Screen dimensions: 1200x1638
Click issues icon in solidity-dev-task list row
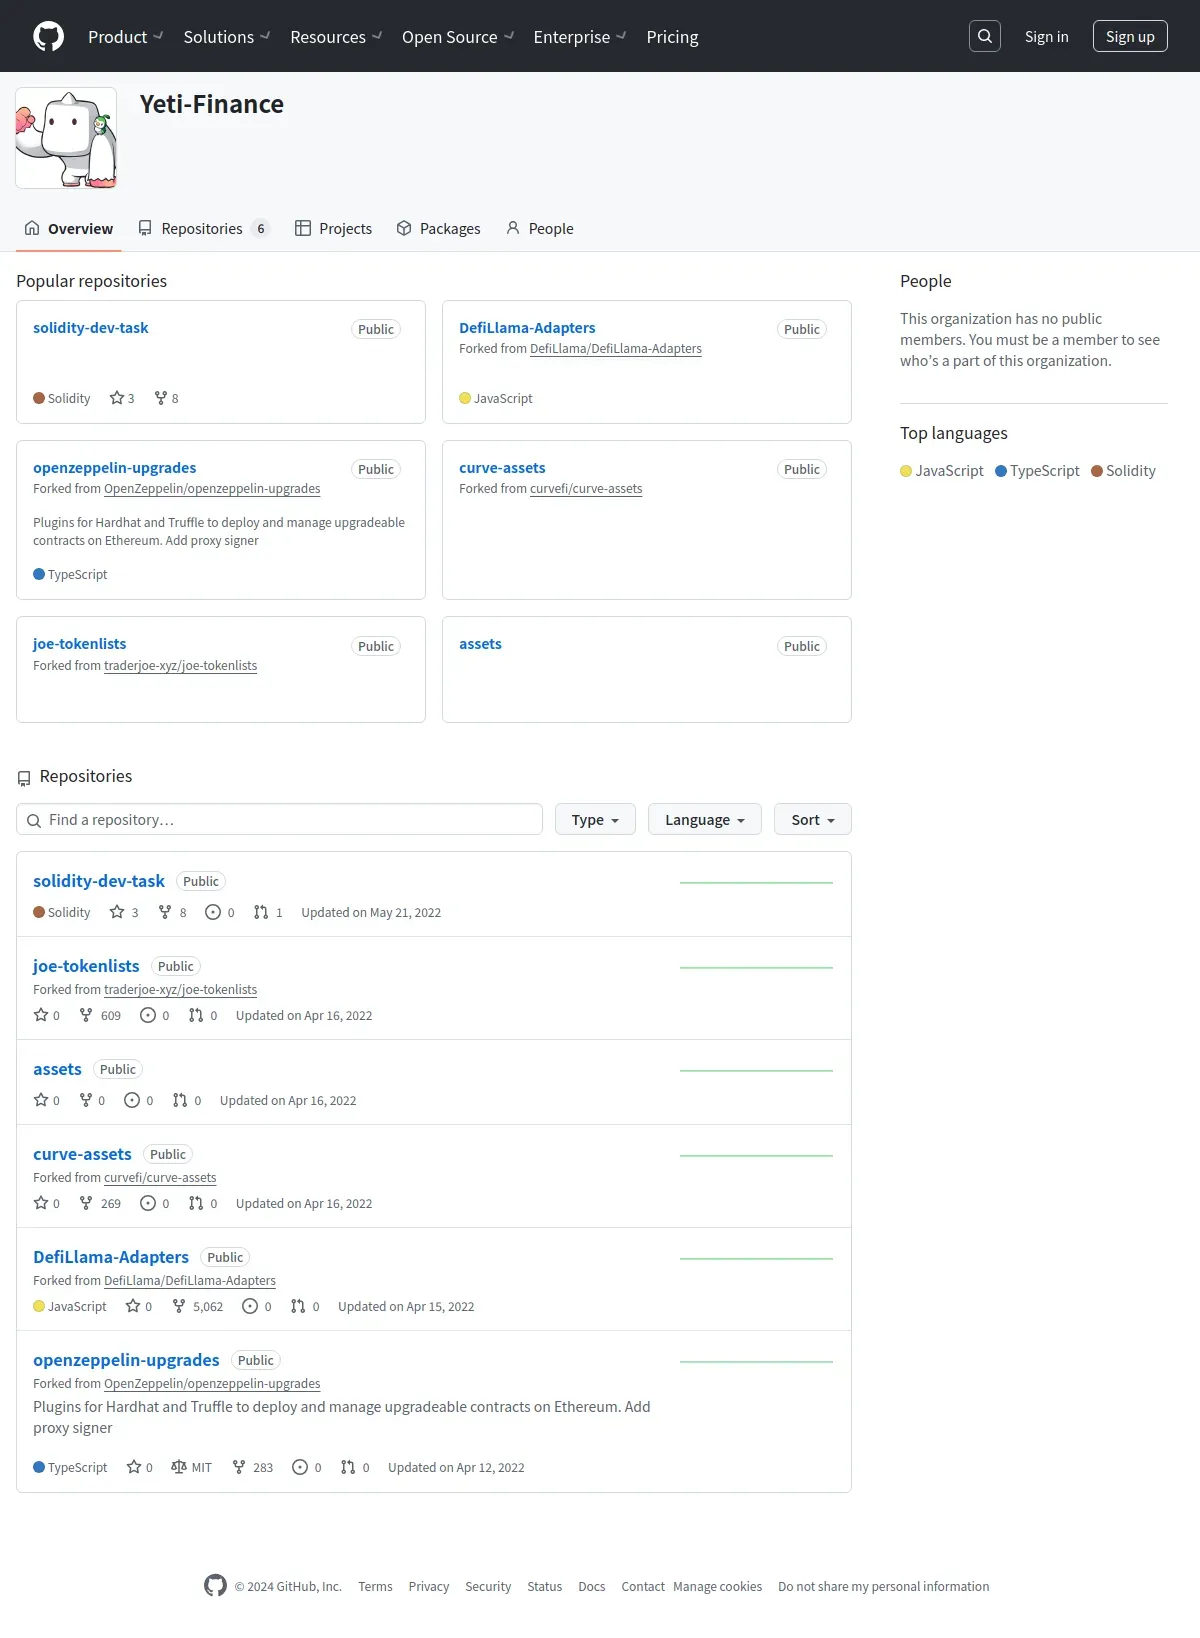pyautogui.click(x=213, y=912)
